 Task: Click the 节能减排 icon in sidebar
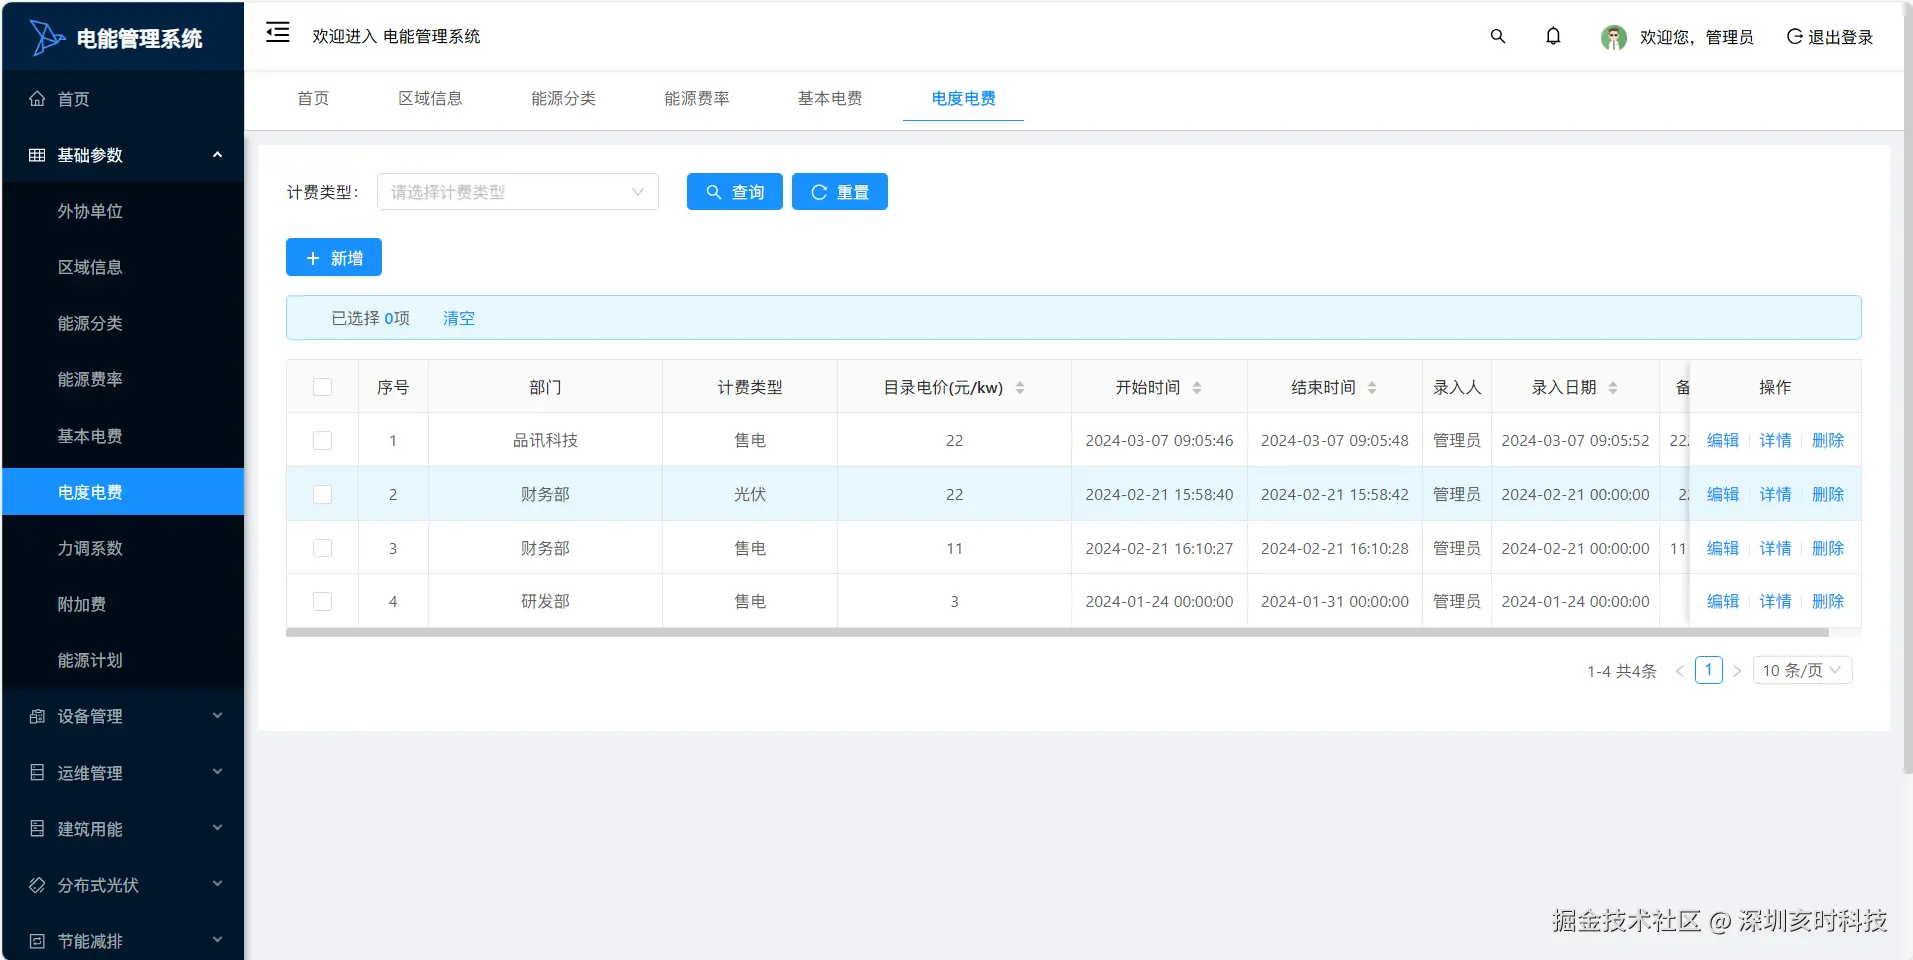(37, 941)
